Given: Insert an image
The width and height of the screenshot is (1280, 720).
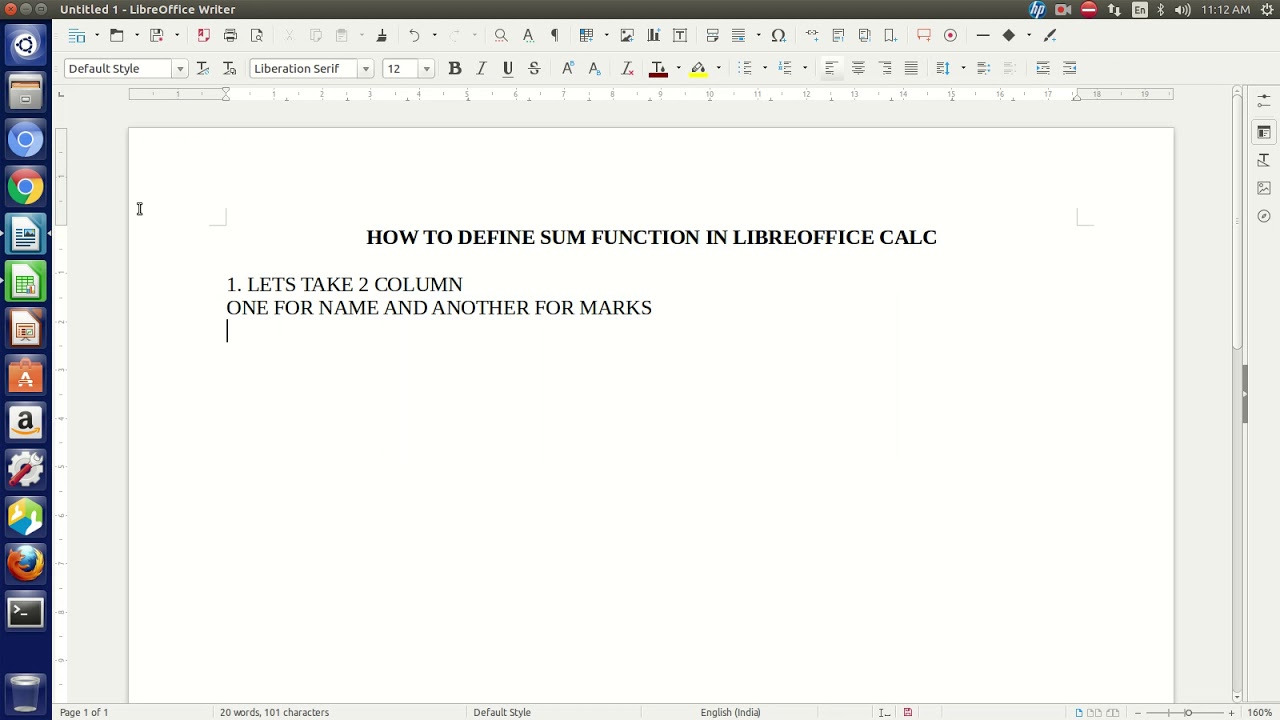Looking at the screenshot, I should coord(627,35).
